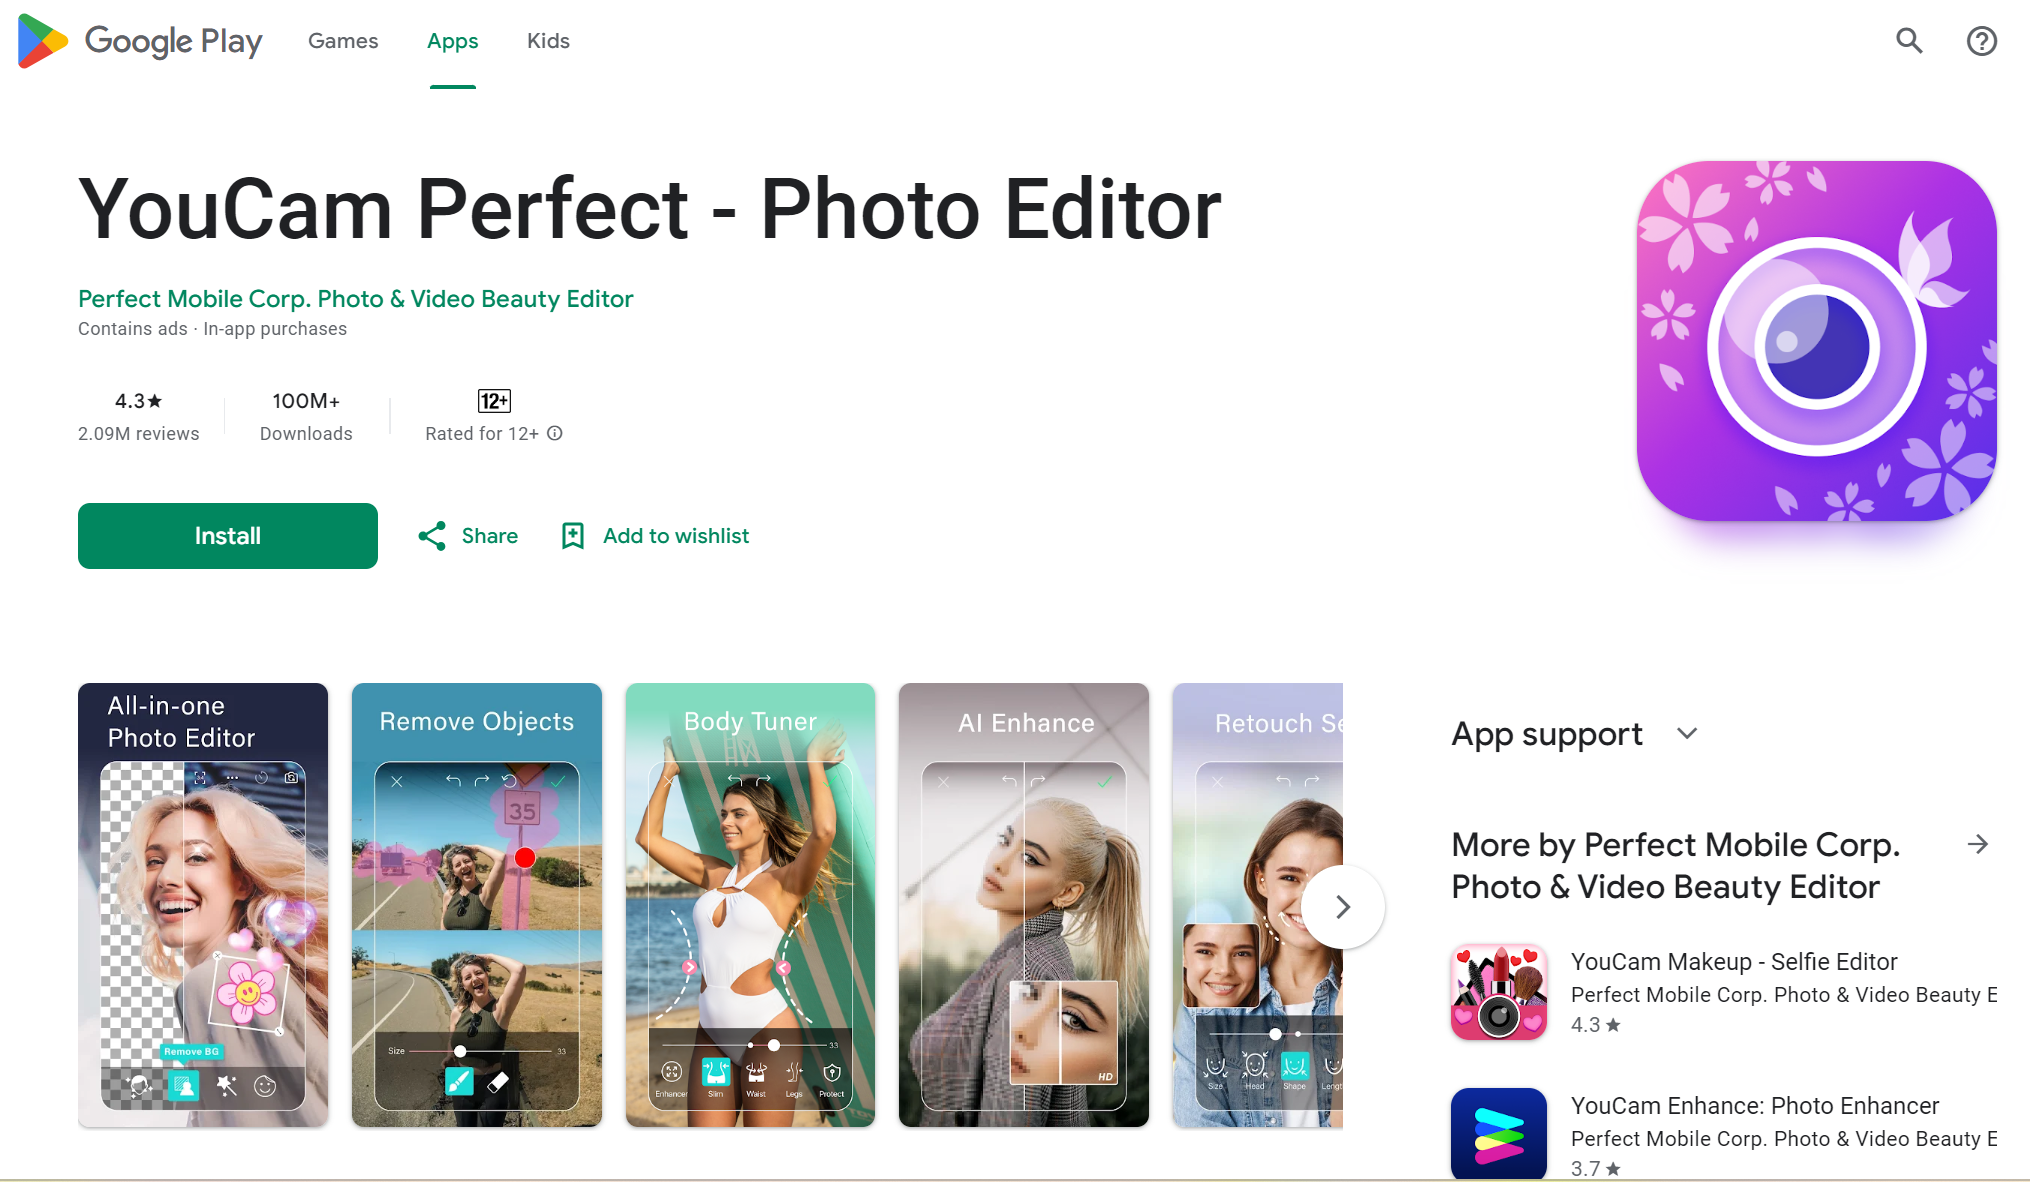
Task: Click the Search icon in top right
Action: [x=1910, y=41]
